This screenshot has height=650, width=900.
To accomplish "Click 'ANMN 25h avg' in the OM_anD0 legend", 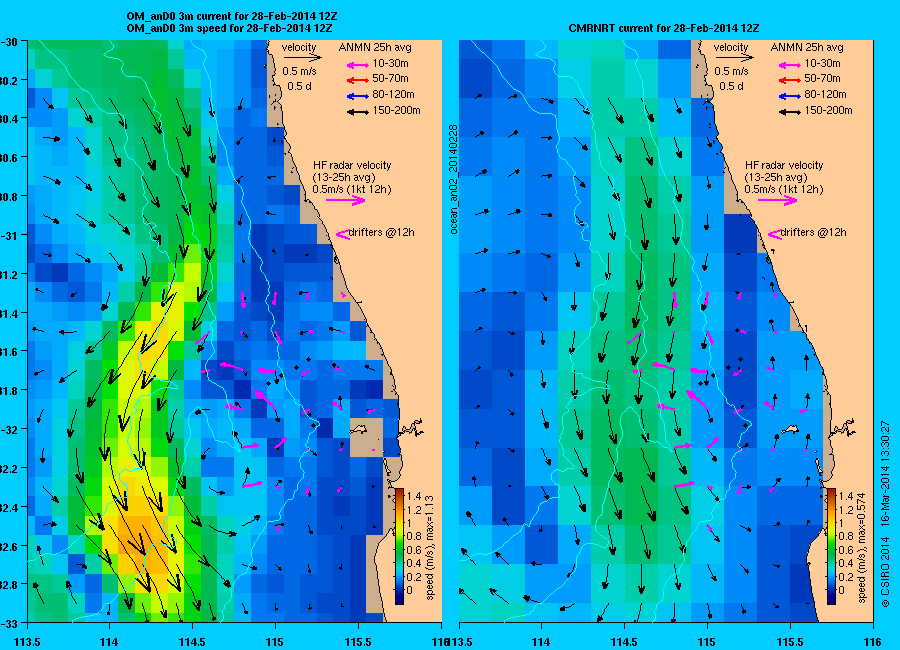I will [375, 47].
